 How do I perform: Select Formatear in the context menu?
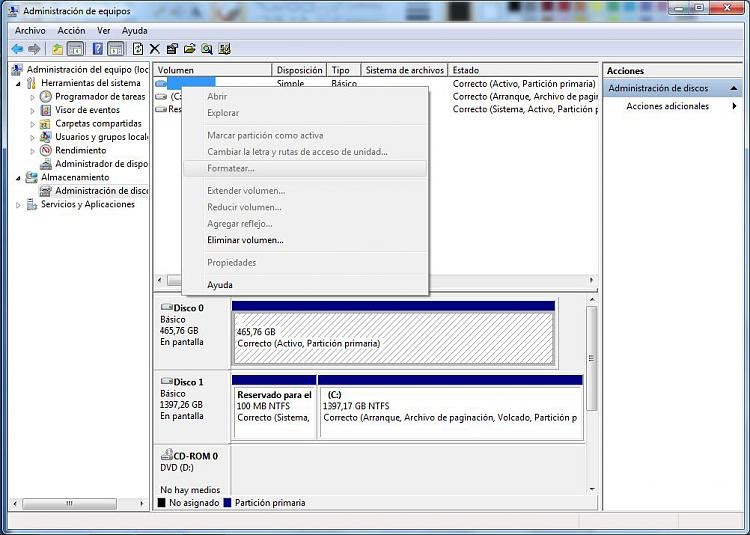pyautogui.click(x=305, y=168)
